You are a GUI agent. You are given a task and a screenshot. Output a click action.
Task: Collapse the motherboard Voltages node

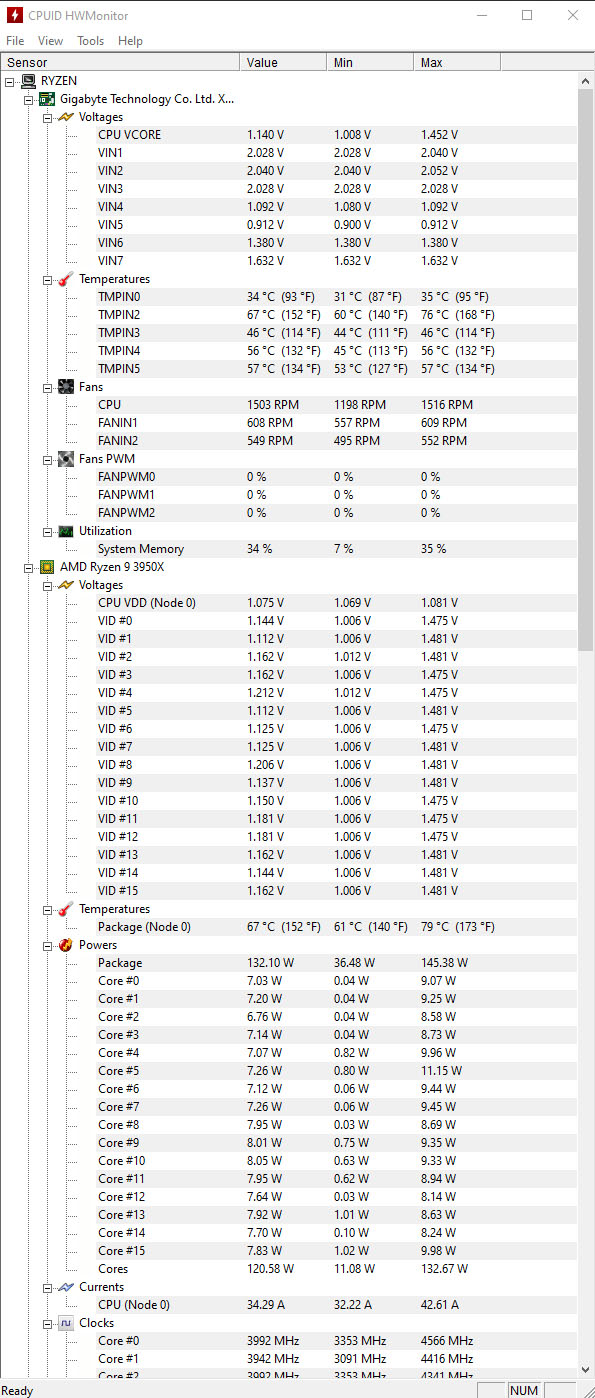pyautogui.click(x=48, y=117)
